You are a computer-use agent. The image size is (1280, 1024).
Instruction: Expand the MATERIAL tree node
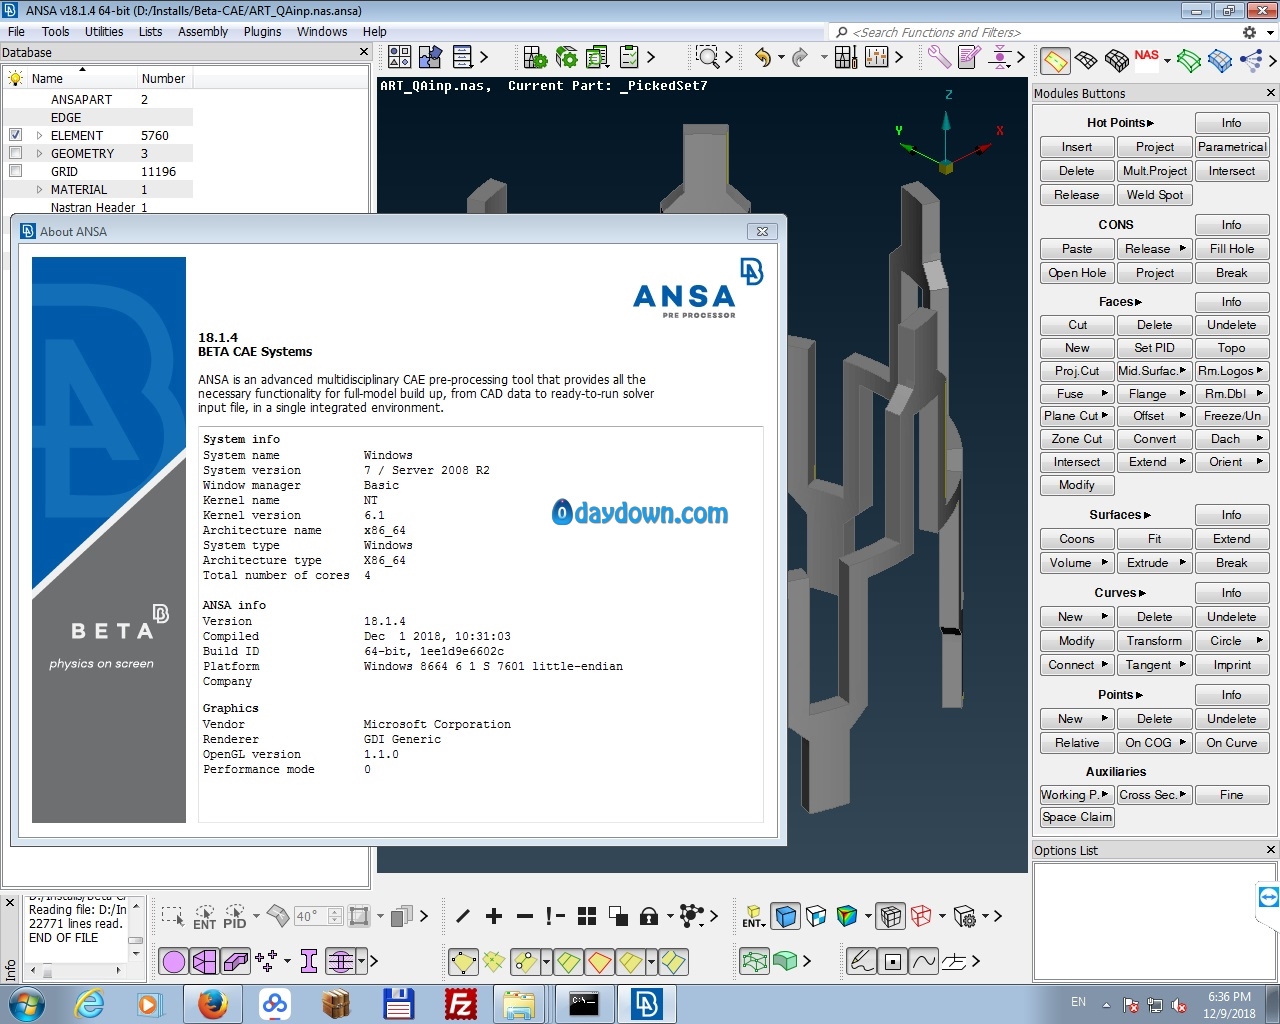point(40,189)
